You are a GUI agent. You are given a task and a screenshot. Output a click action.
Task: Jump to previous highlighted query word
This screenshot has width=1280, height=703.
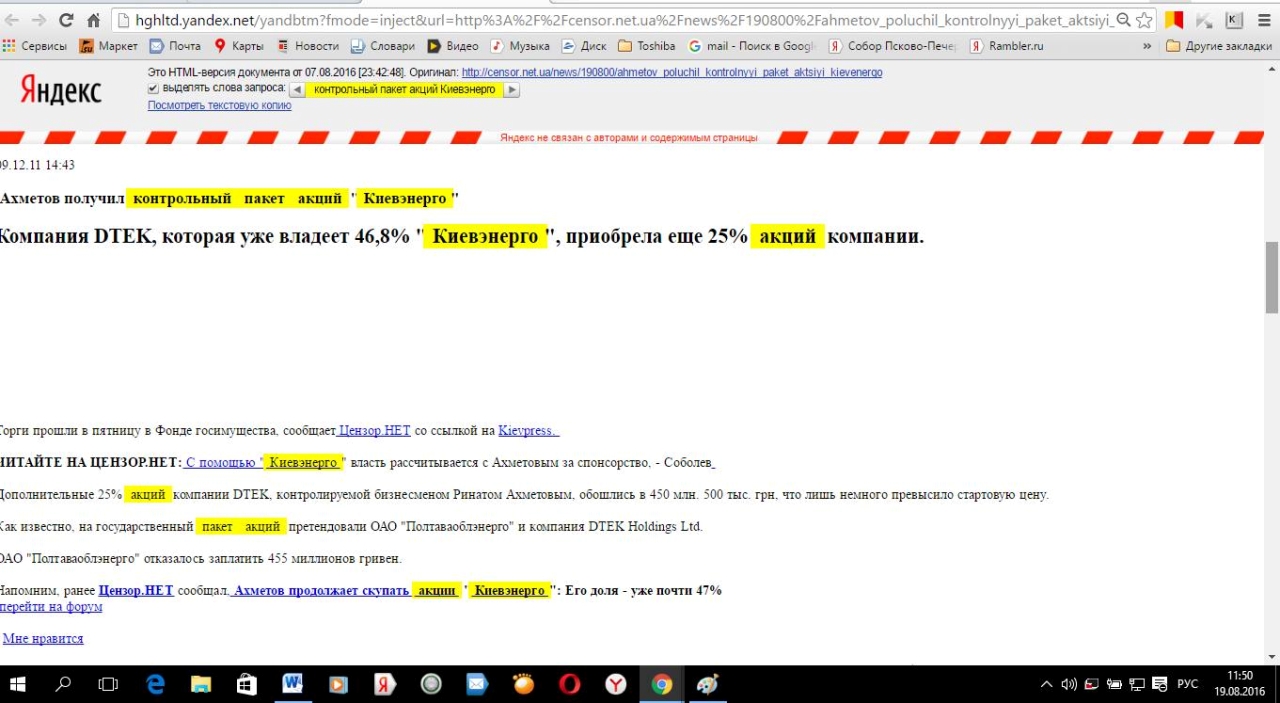point(296,89)
